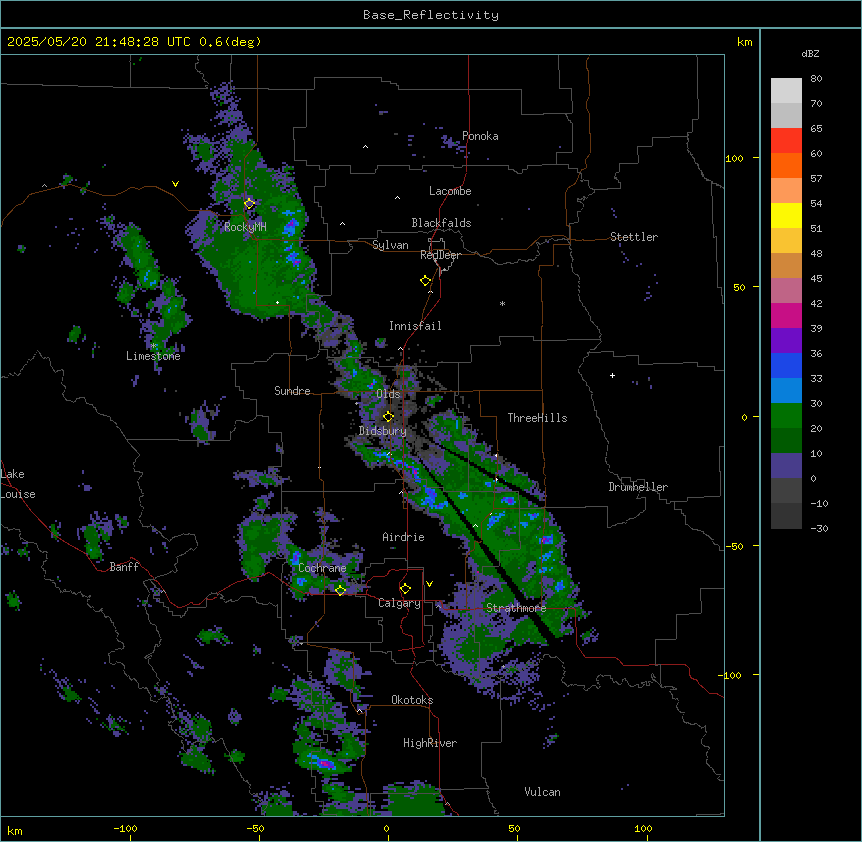Screen dimensions: 862x842
Task: Click the RockyMH label
Action: point(245,227)
